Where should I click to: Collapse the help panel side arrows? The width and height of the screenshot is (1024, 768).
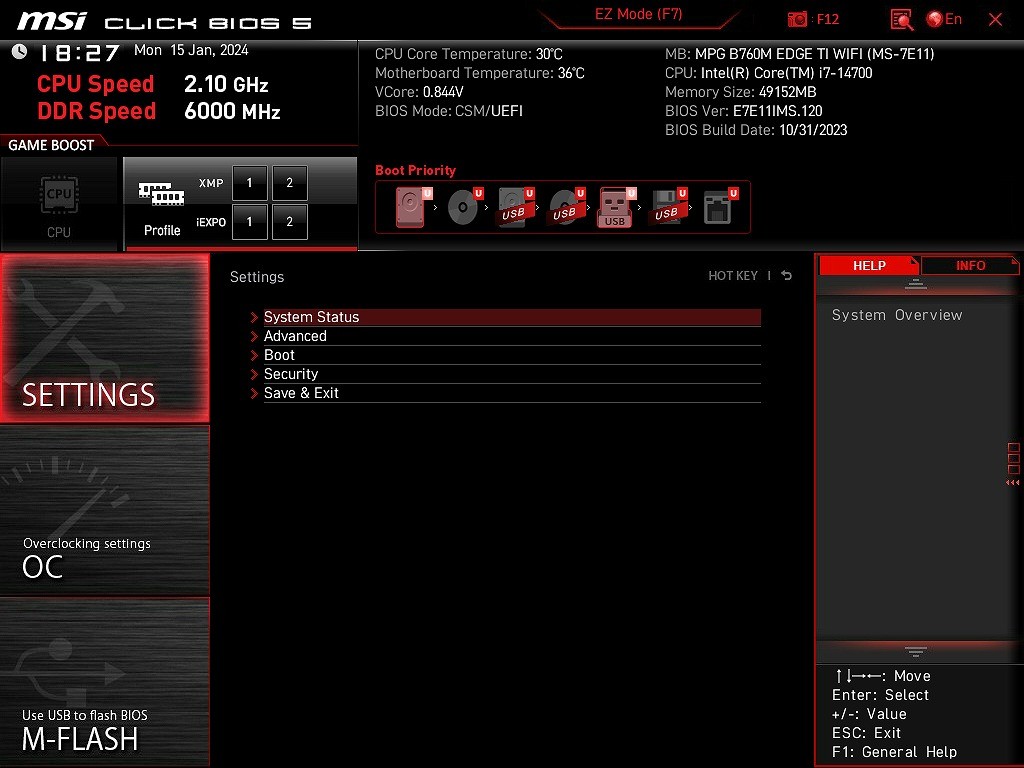1012,483
